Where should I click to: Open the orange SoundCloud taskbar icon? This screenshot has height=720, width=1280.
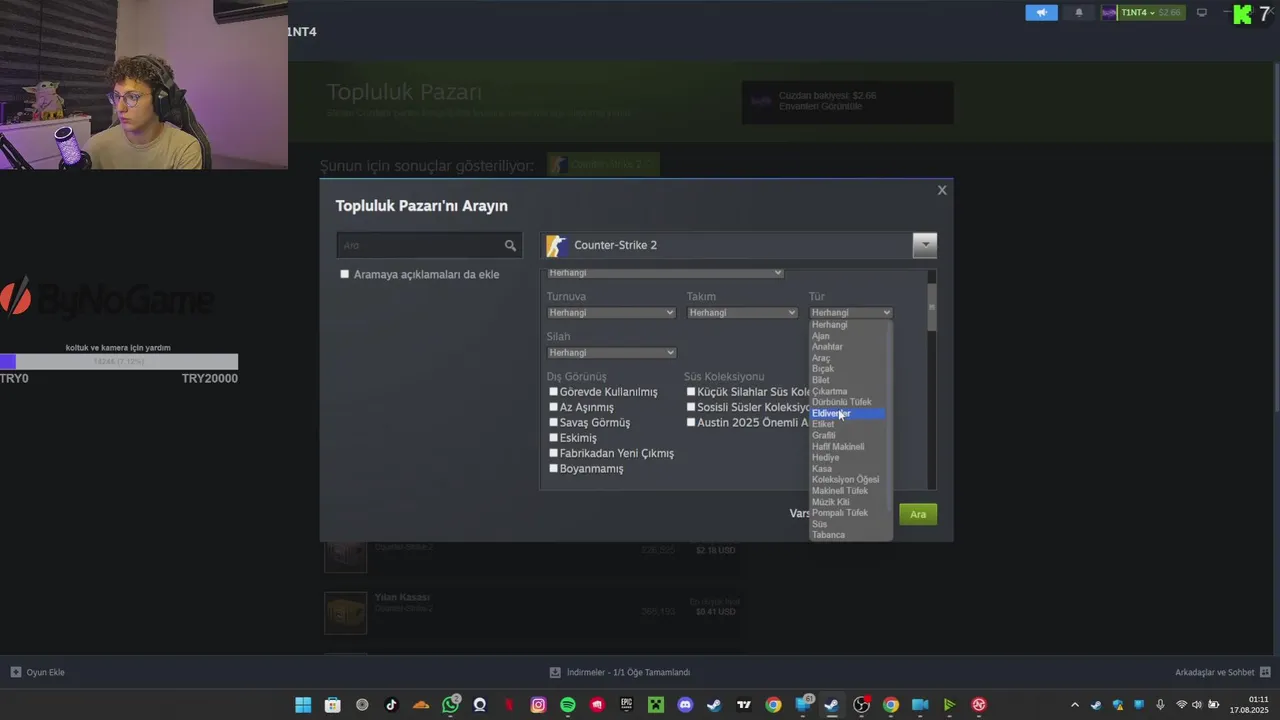421,705
